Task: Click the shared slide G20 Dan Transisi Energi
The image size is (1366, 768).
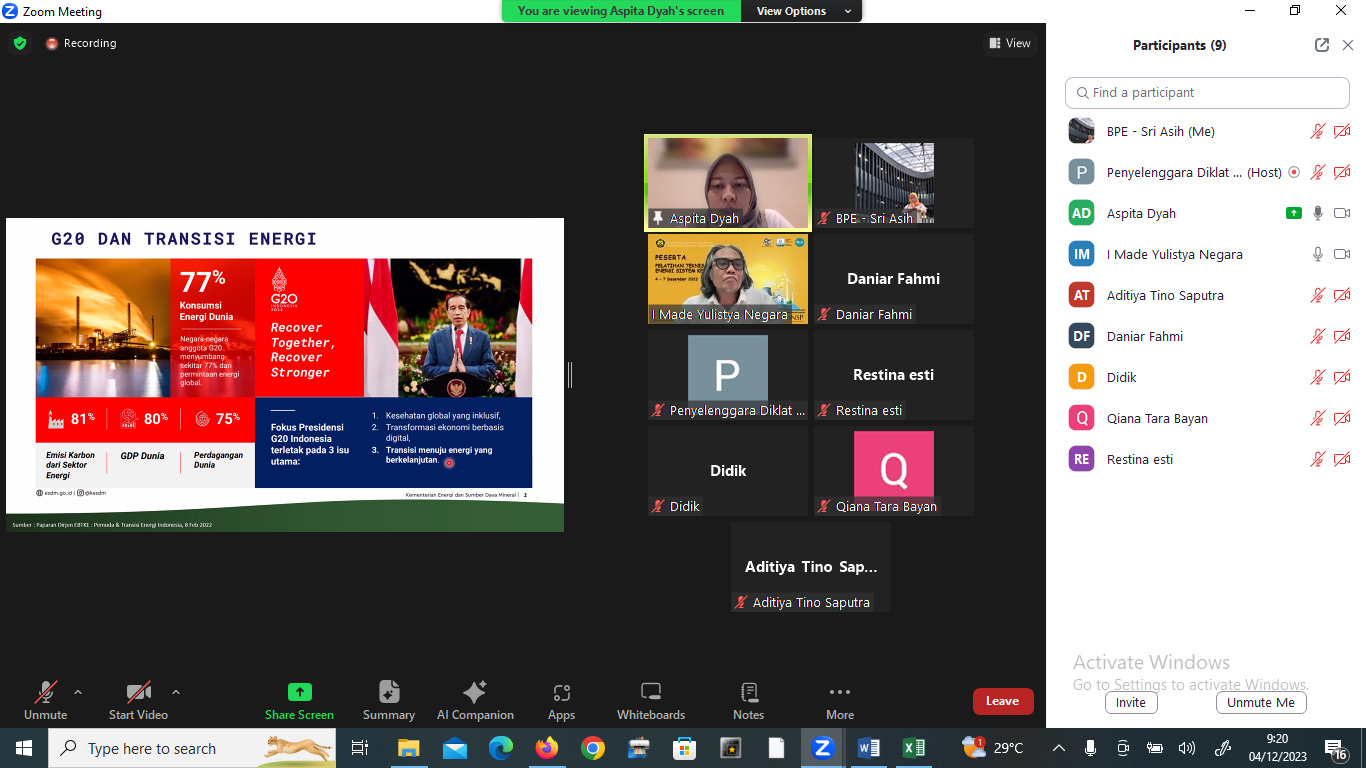Action: [285, 375]
